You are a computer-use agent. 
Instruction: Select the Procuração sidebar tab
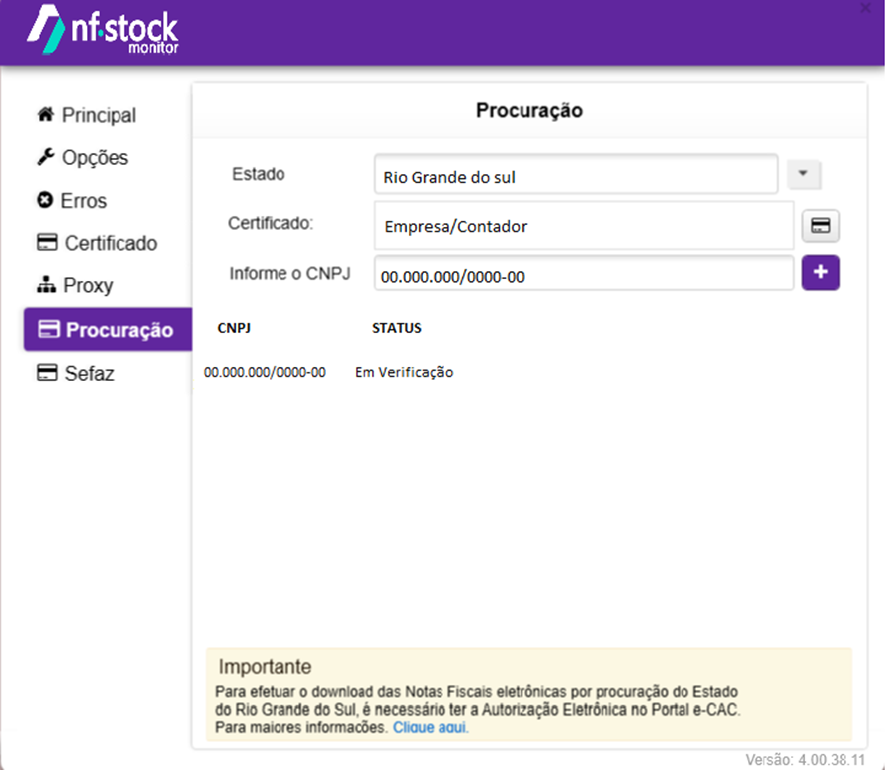tap(108, 329)
